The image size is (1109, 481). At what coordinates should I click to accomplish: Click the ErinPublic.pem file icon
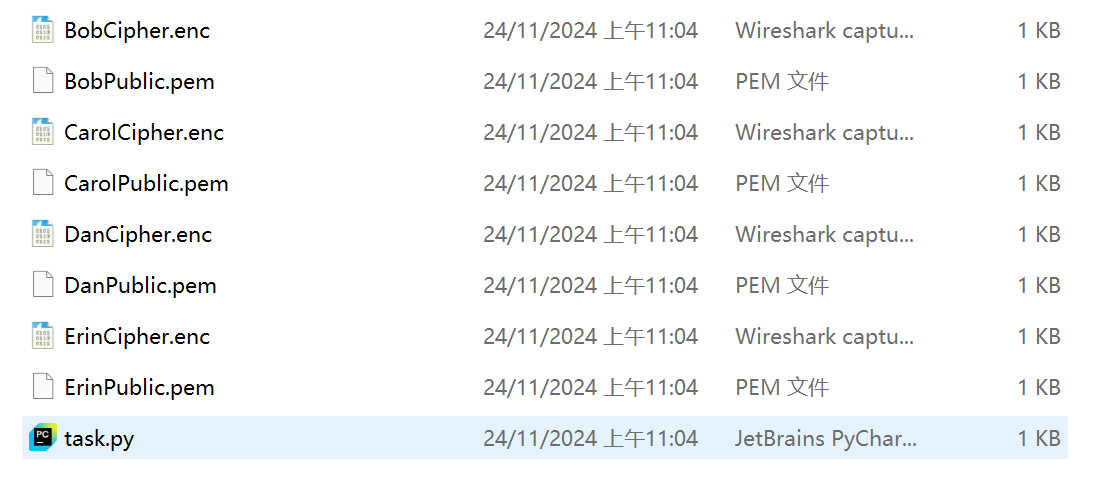click(x=42, y=387)
